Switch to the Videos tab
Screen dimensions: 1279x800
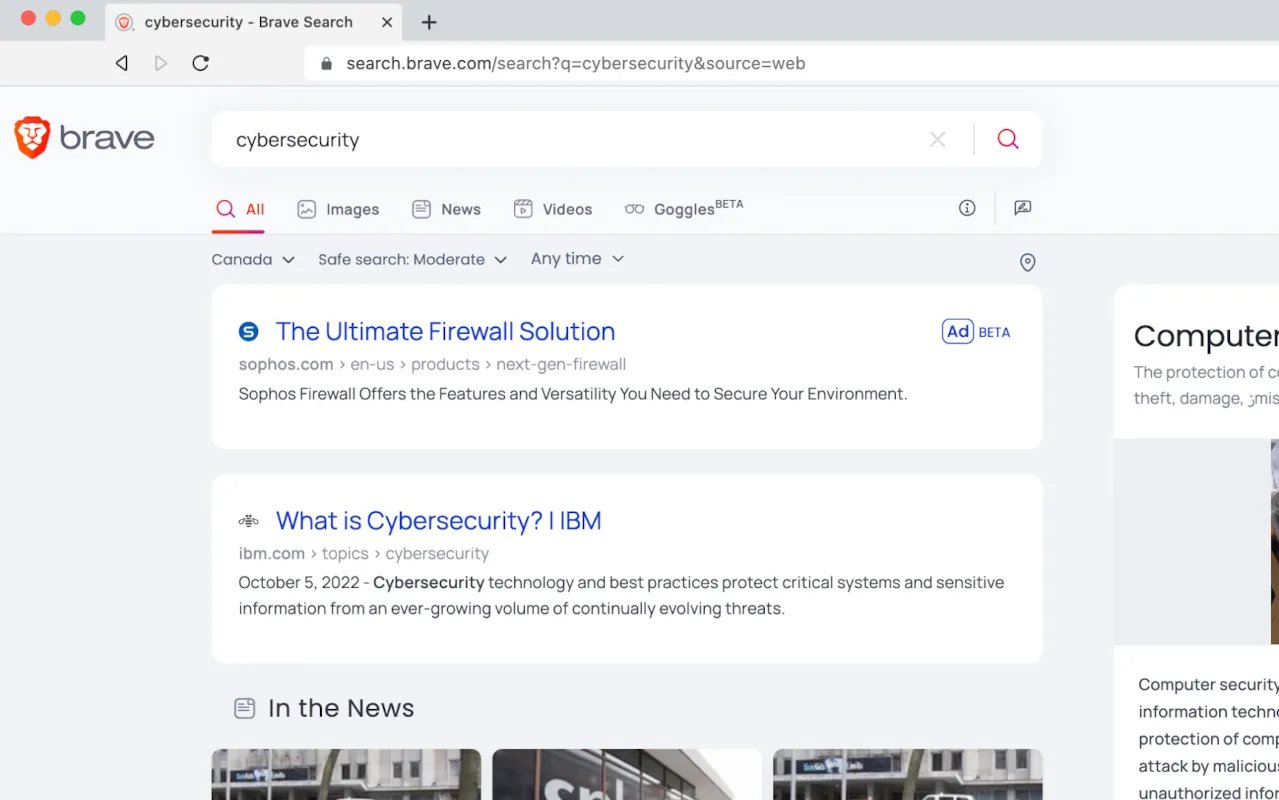click(x=553, y=209)
